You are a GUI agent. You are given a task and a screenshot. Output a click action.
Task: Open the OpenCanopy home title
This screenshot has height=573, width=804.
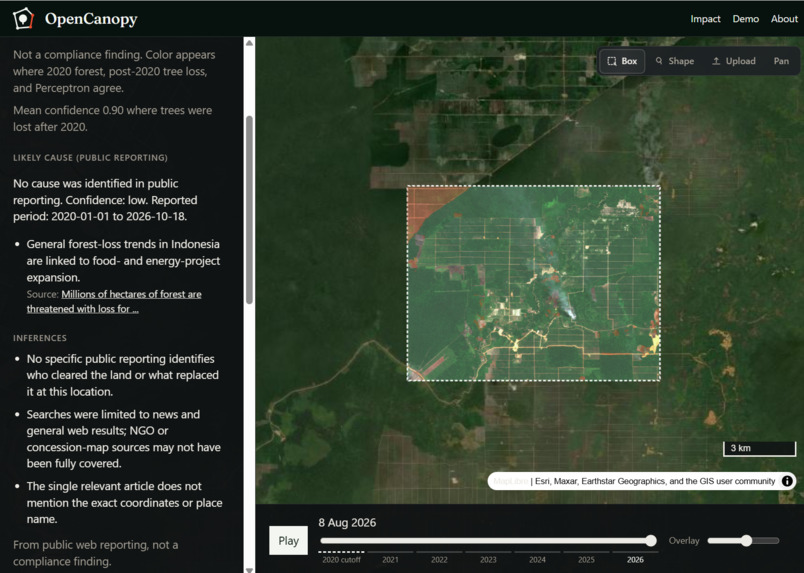click(x=91, y=19)
